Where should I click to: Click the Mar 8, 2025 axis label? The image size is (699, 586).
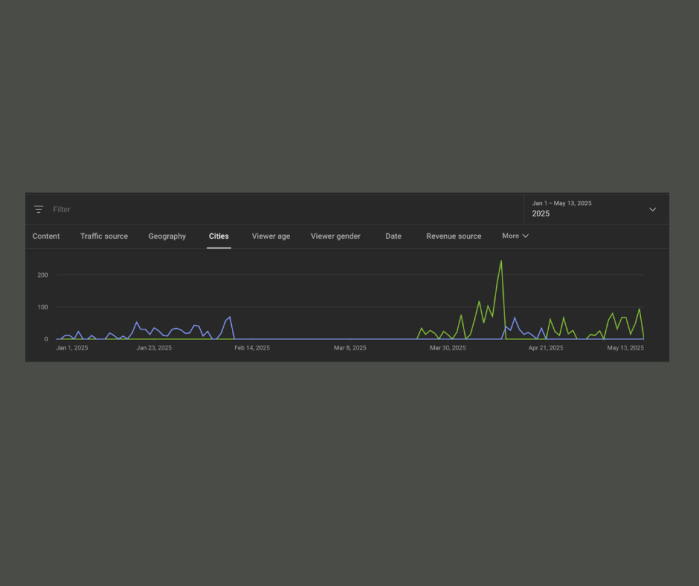pos(350,348)
